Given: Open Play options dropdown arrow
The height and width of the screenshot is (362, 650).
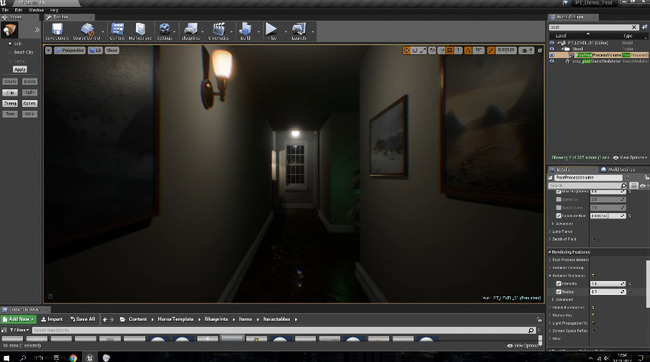Looking at the screenshot, I should pos(286,32).
